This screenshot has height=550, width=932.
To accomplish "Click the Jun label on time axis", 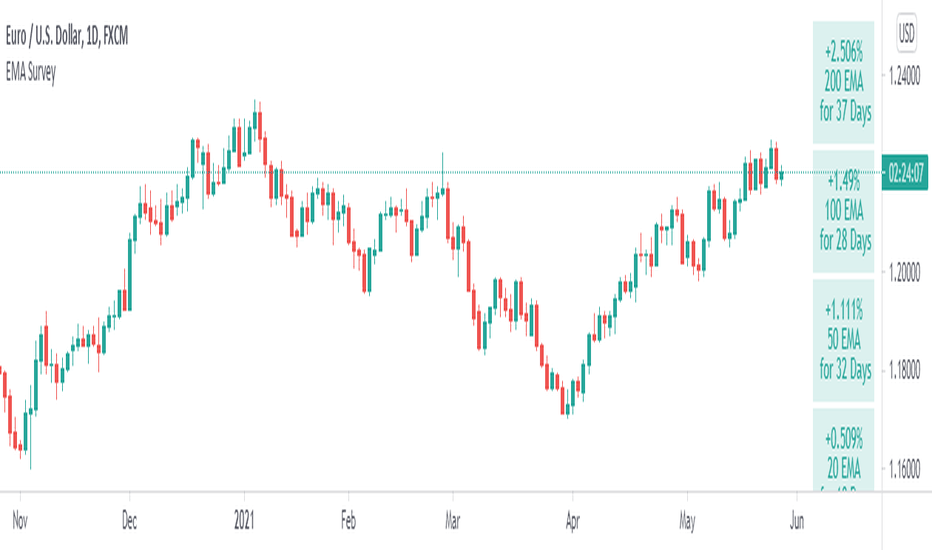I will (797, 521).
